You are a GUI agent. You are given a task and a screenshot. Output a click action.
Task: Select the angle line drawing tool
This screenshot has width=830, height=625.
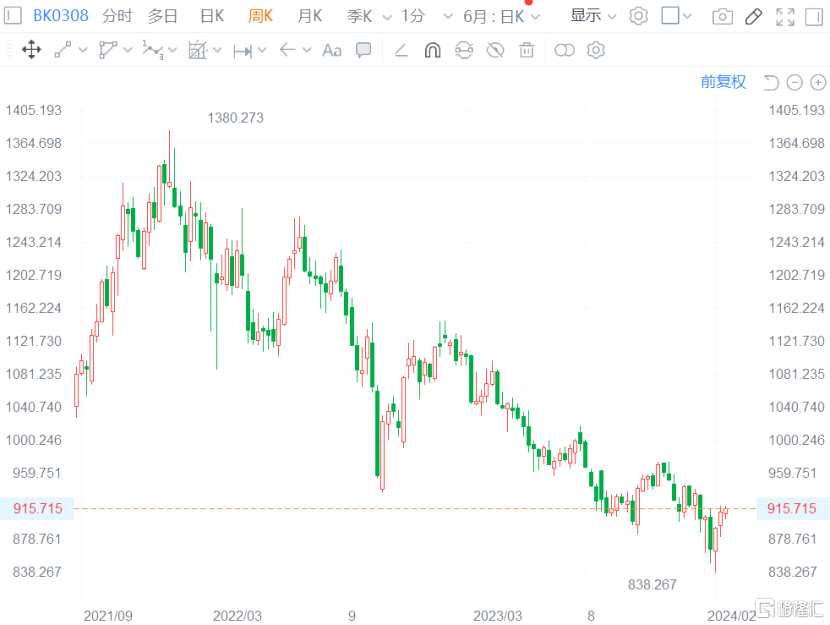(x=402, y=50)
